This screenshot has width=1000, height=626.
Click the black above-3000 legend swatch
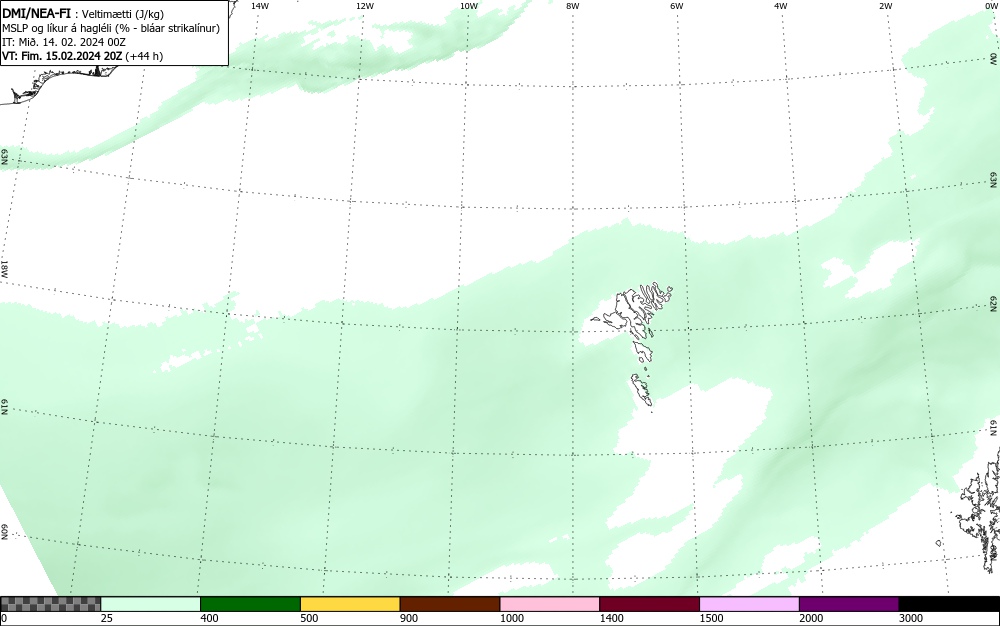[949, 604]
